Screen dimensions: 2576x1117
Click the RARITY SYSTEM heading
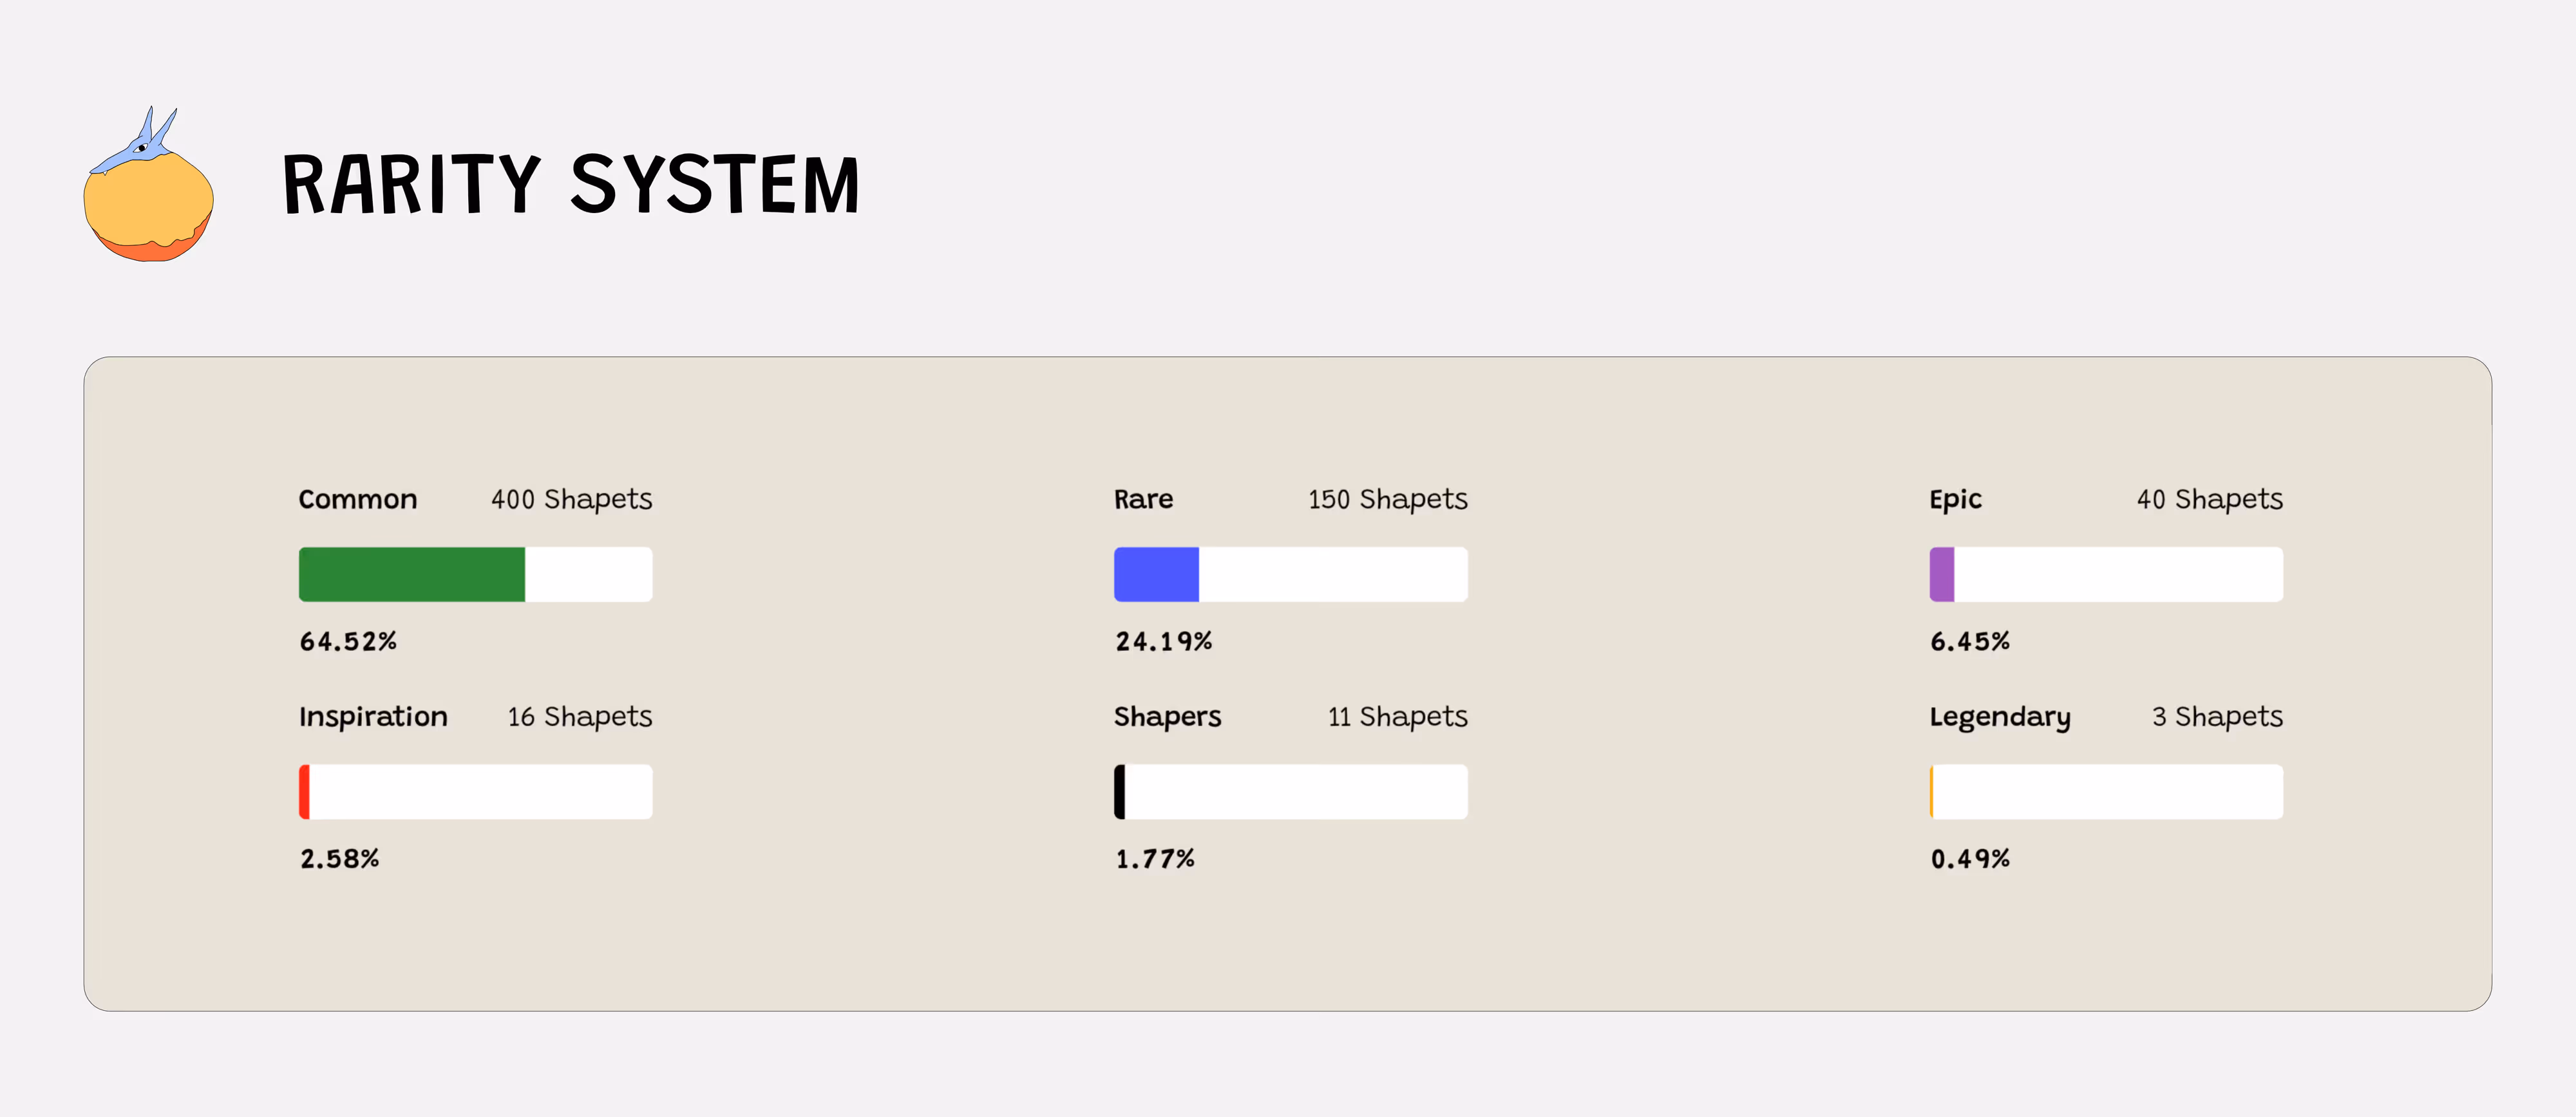(x=570, y=185)
